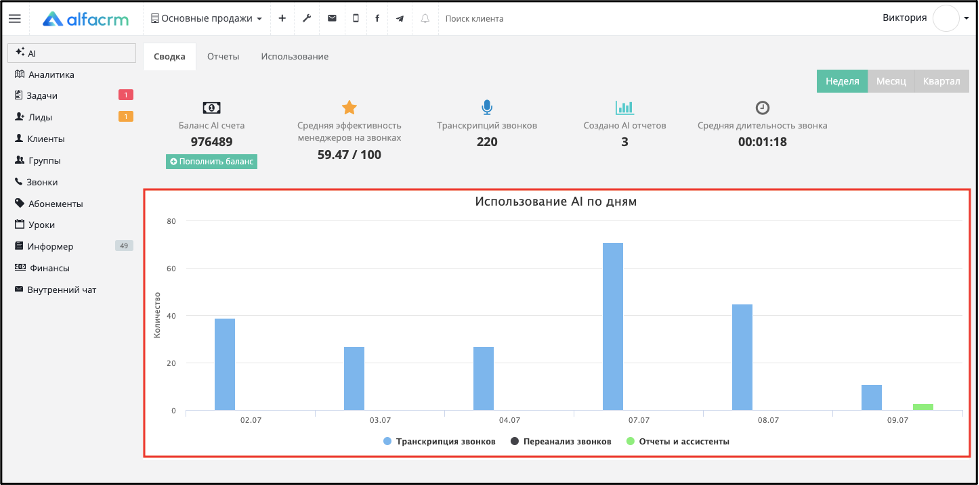
Task: Switch to the Отчеты tab
Action: [x=224, y=56]
